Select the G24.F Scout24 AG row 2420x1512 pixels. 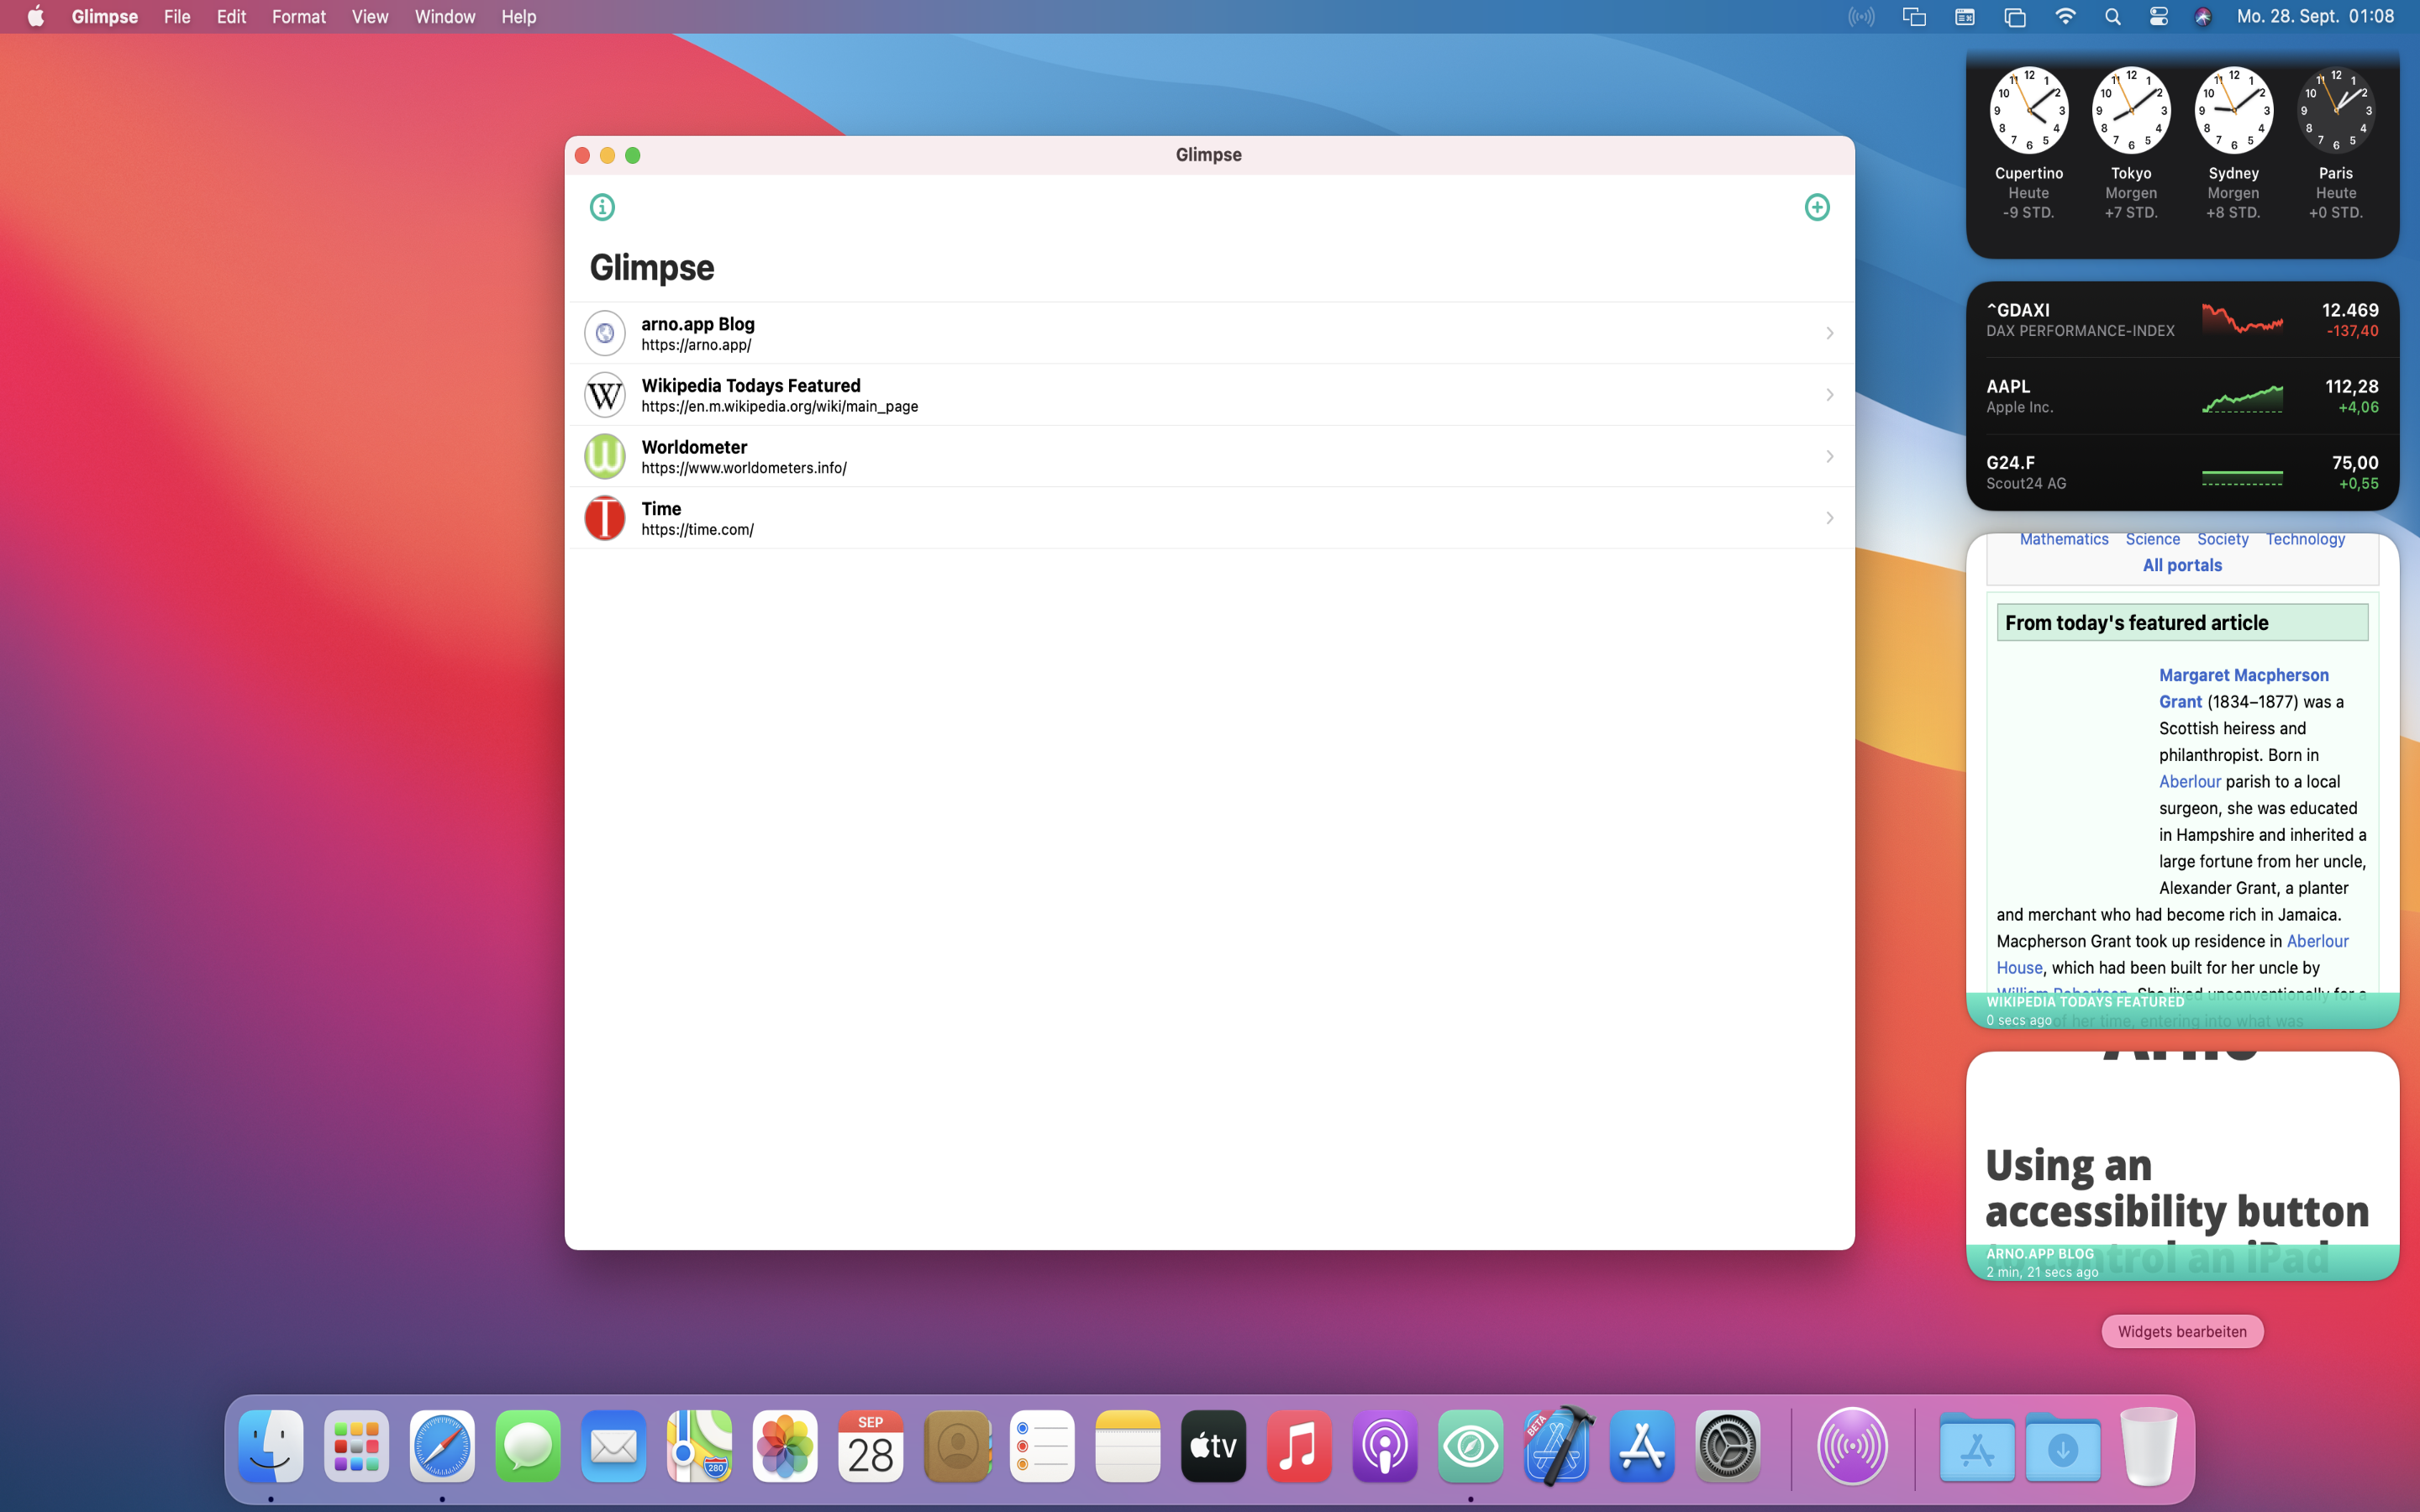pos(2182,472)
